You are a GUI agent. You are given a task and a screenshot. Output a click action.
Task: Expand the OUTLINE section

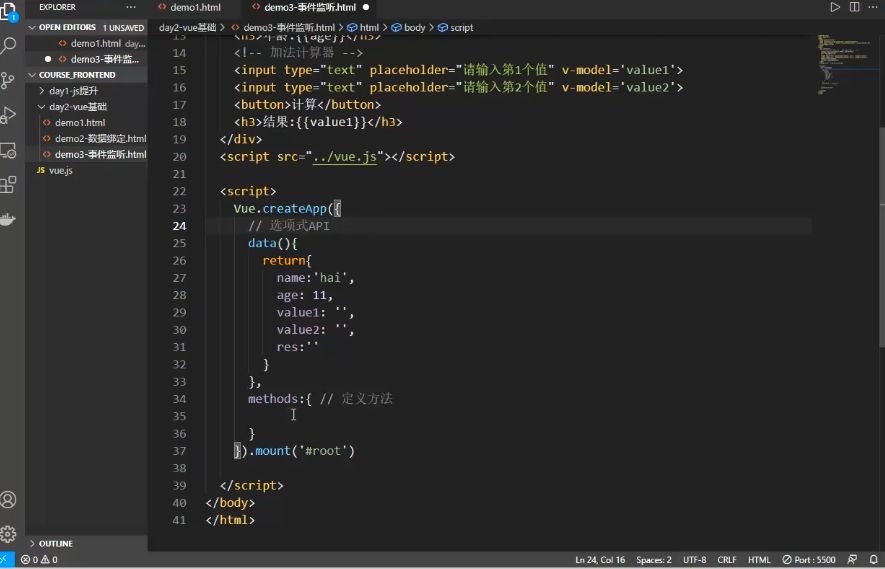[x=56, y=544]
